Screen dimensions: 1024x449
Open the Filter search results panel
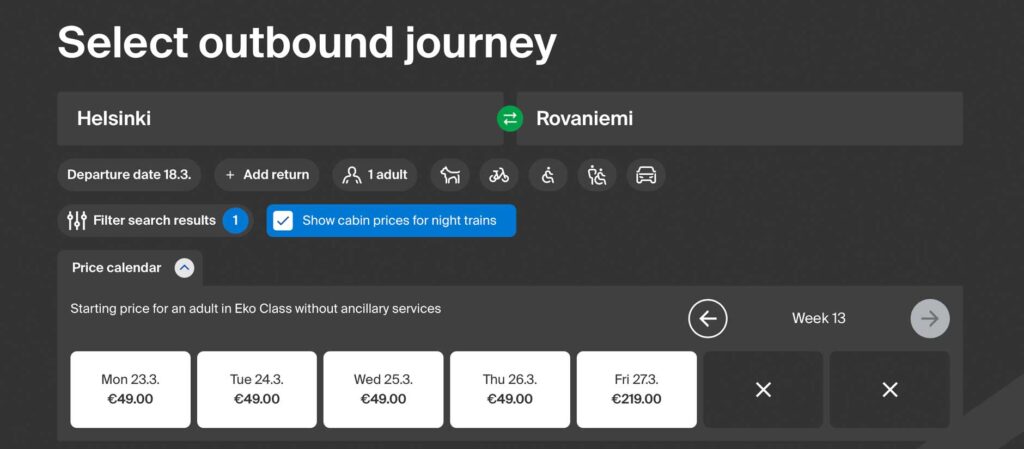point(154,221)
